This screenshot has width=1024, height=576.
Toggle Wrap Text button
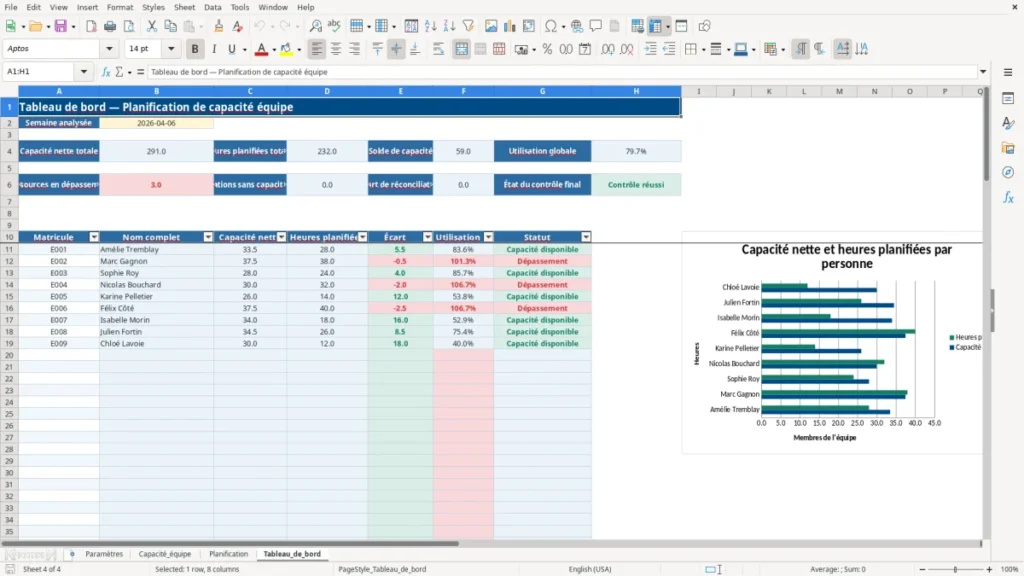point(438,49)
